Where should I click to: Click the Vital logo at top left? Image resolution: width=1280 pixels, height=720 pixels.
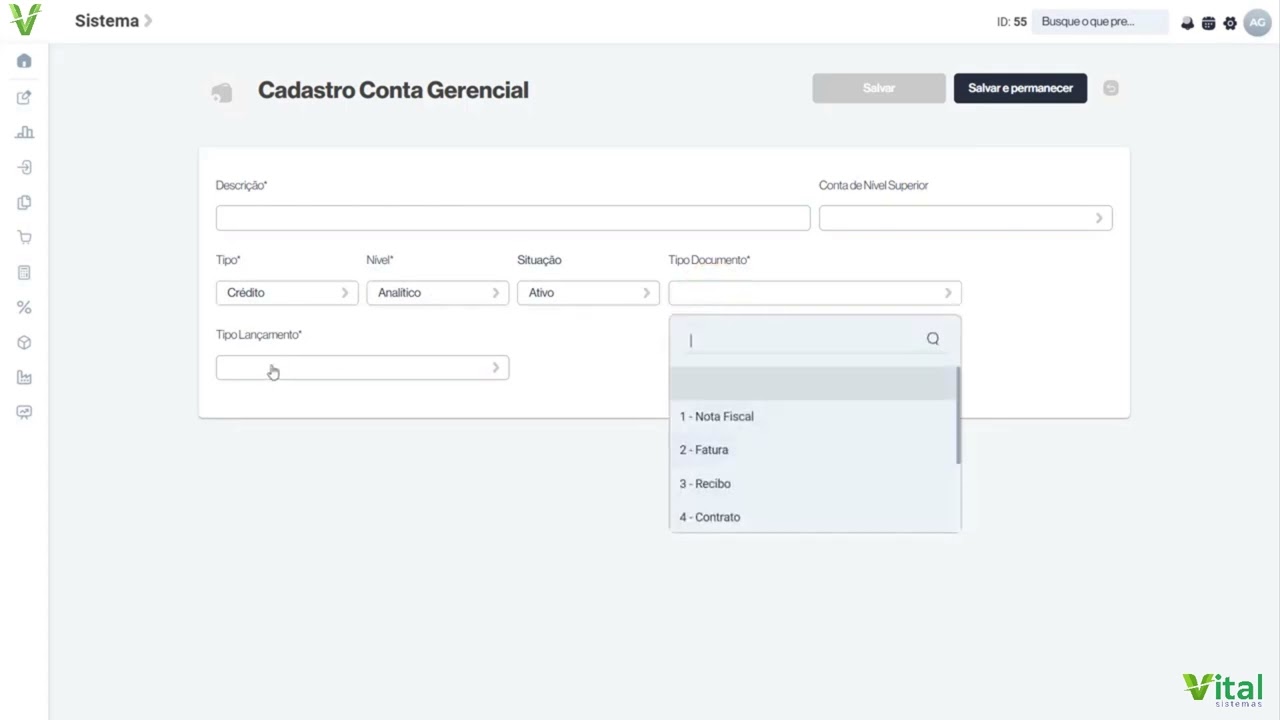click(25, 19)
